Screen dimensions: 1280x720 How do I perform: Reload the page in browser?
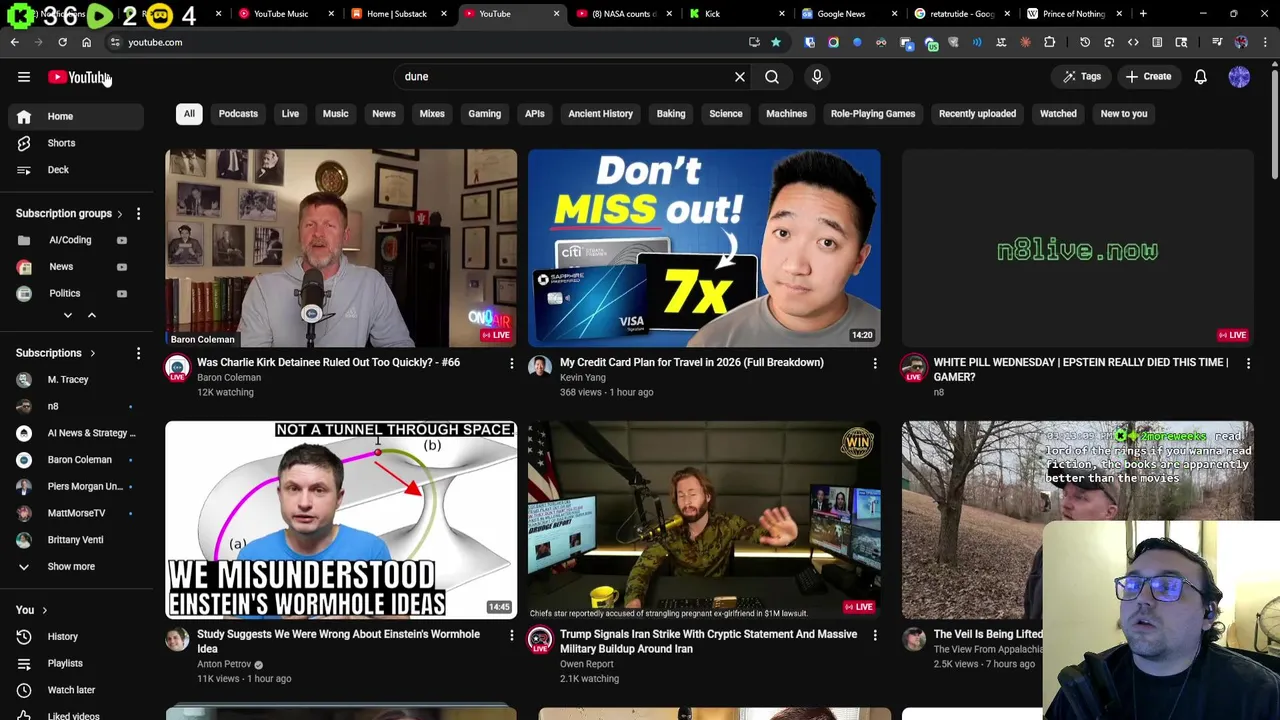[x=62, y=42]
